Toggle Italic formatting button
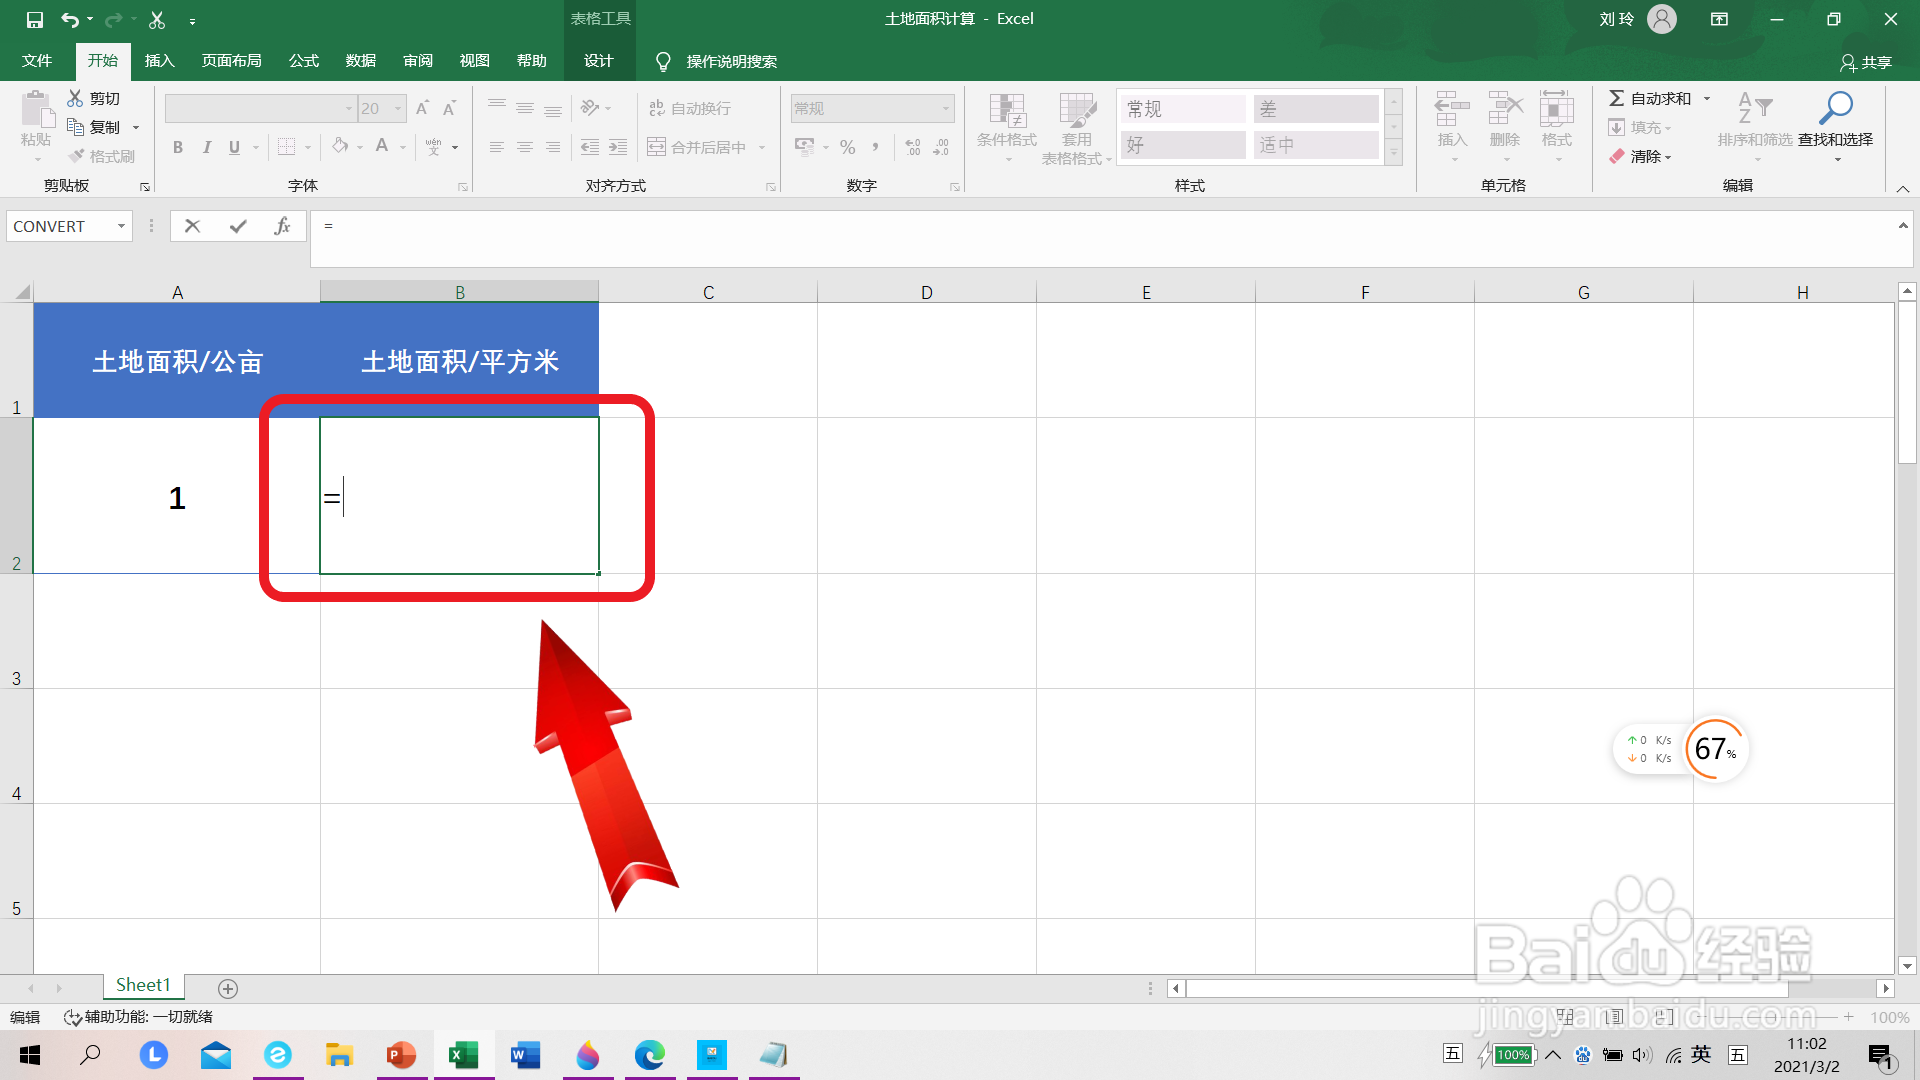This screenshot has width=1920, height=1080. pyautogui.click(x=206, y=147)
